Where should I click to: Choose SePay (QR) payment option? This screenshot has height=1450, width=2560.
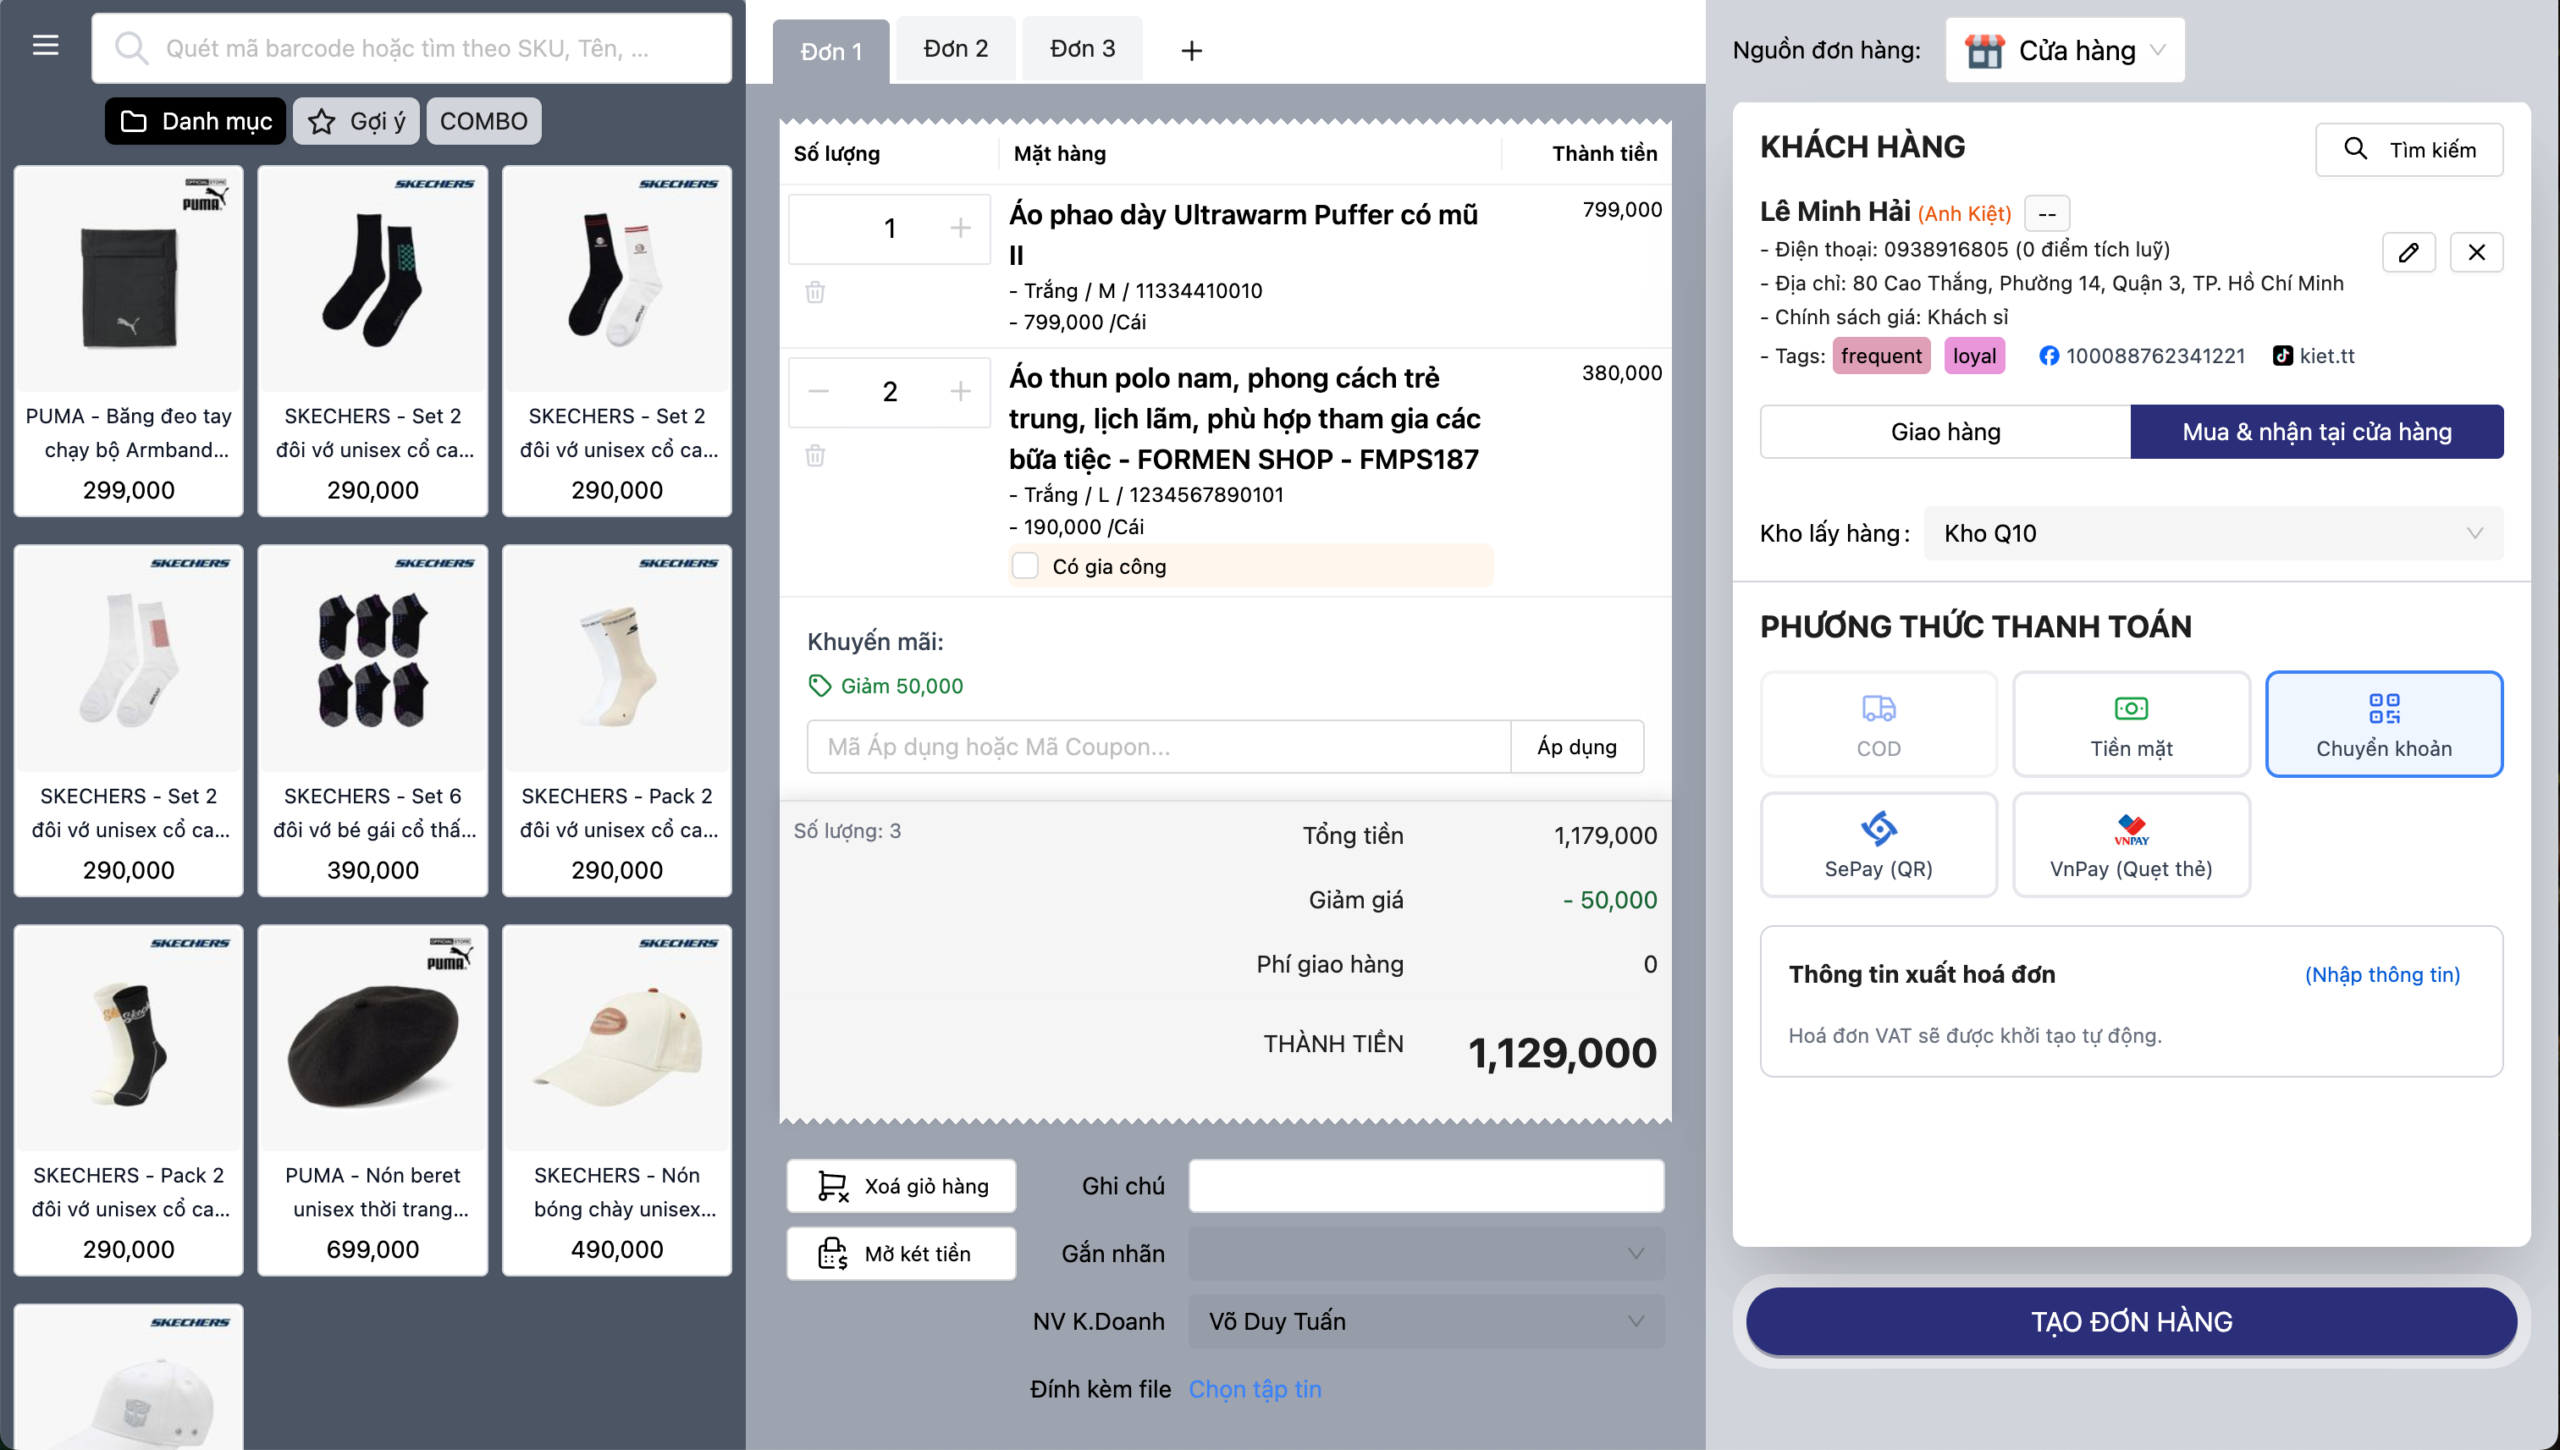pos(1878,845)
